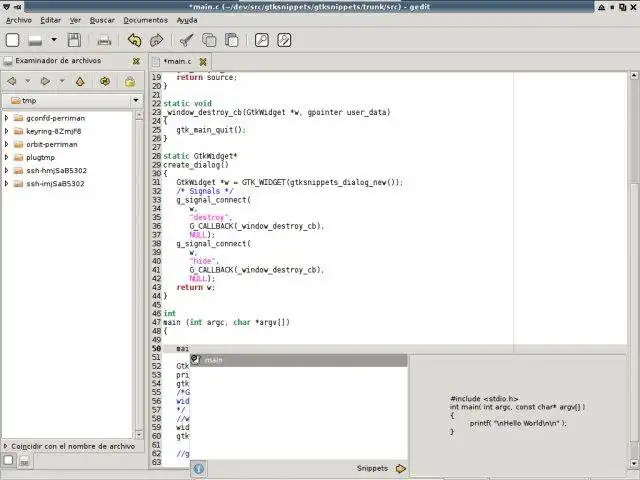Open the Buscar menu
This screenshot has width=640, height=480.
coord(102,20)
